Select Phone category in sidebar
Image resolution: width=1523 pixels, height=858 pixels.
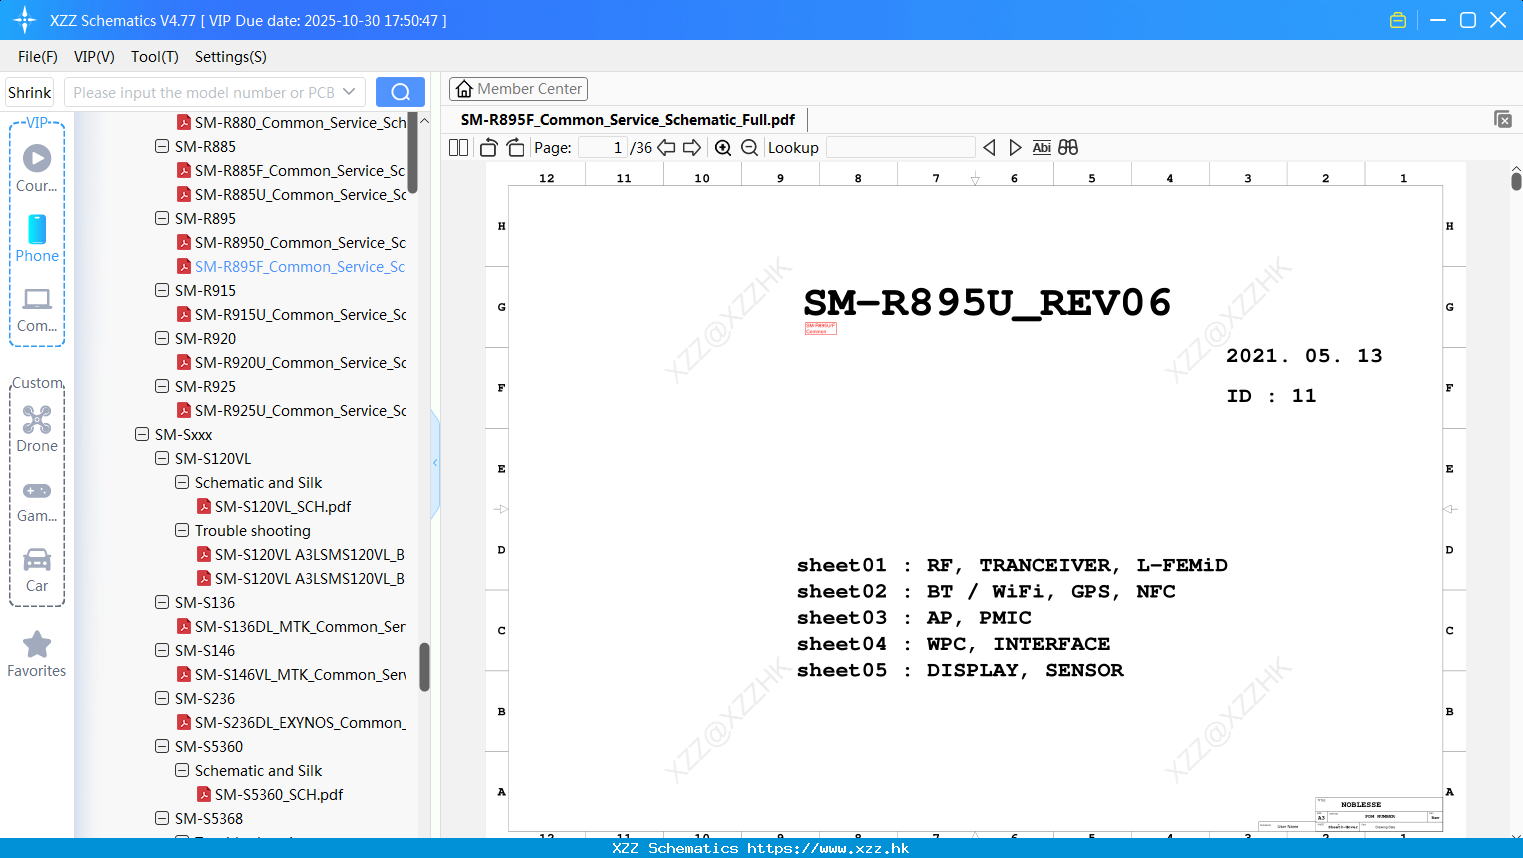click(37, 238)
